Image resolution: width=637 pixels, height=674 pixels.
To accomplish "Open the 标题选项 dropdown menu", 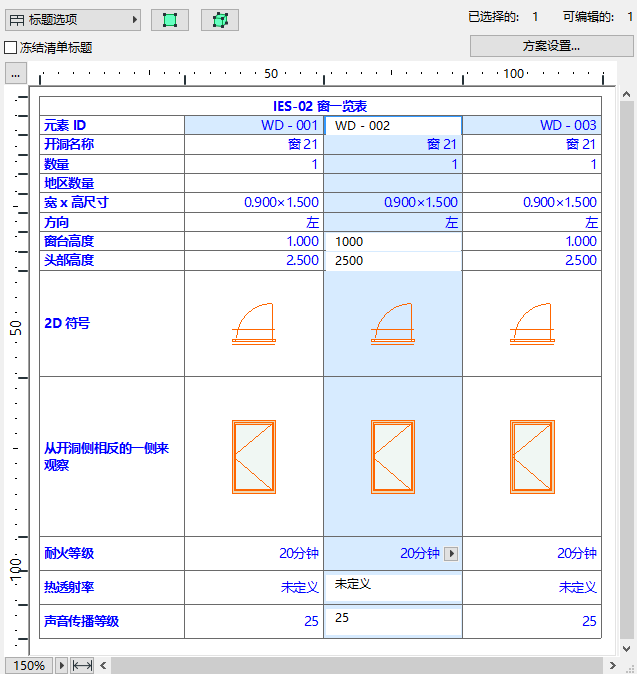I will 73,20.
